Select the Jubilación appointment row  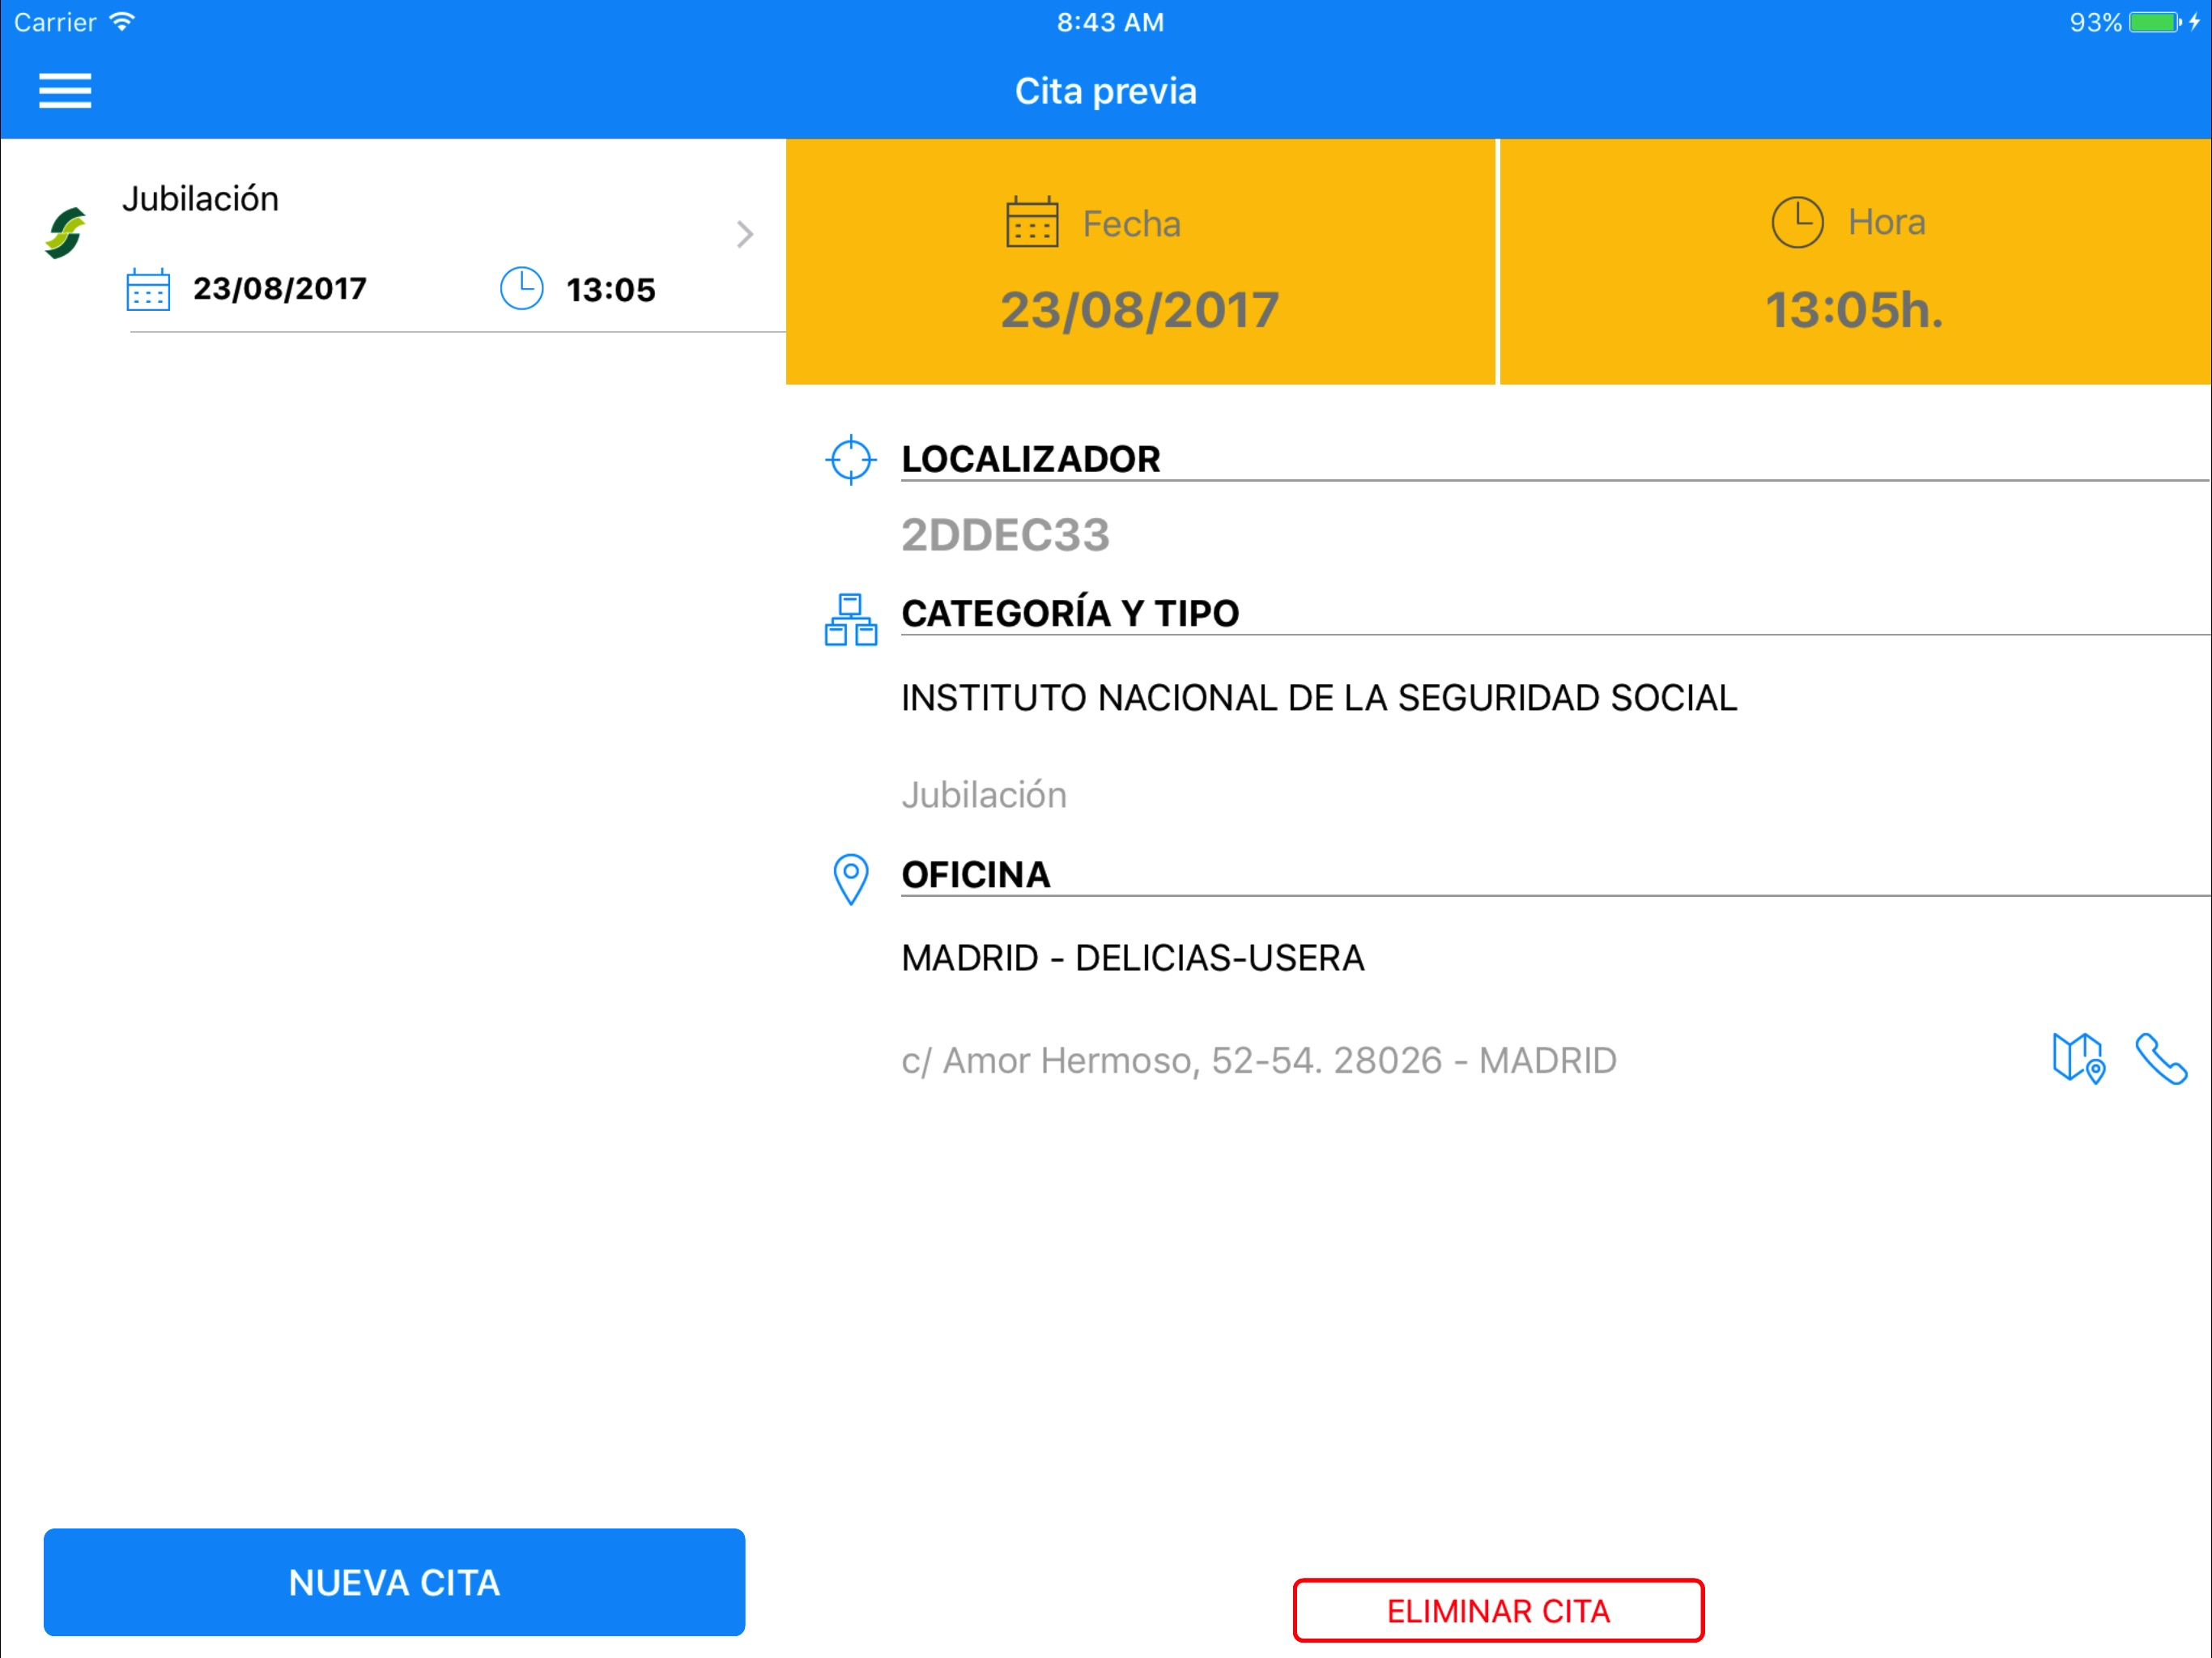(x=393, y=236)
